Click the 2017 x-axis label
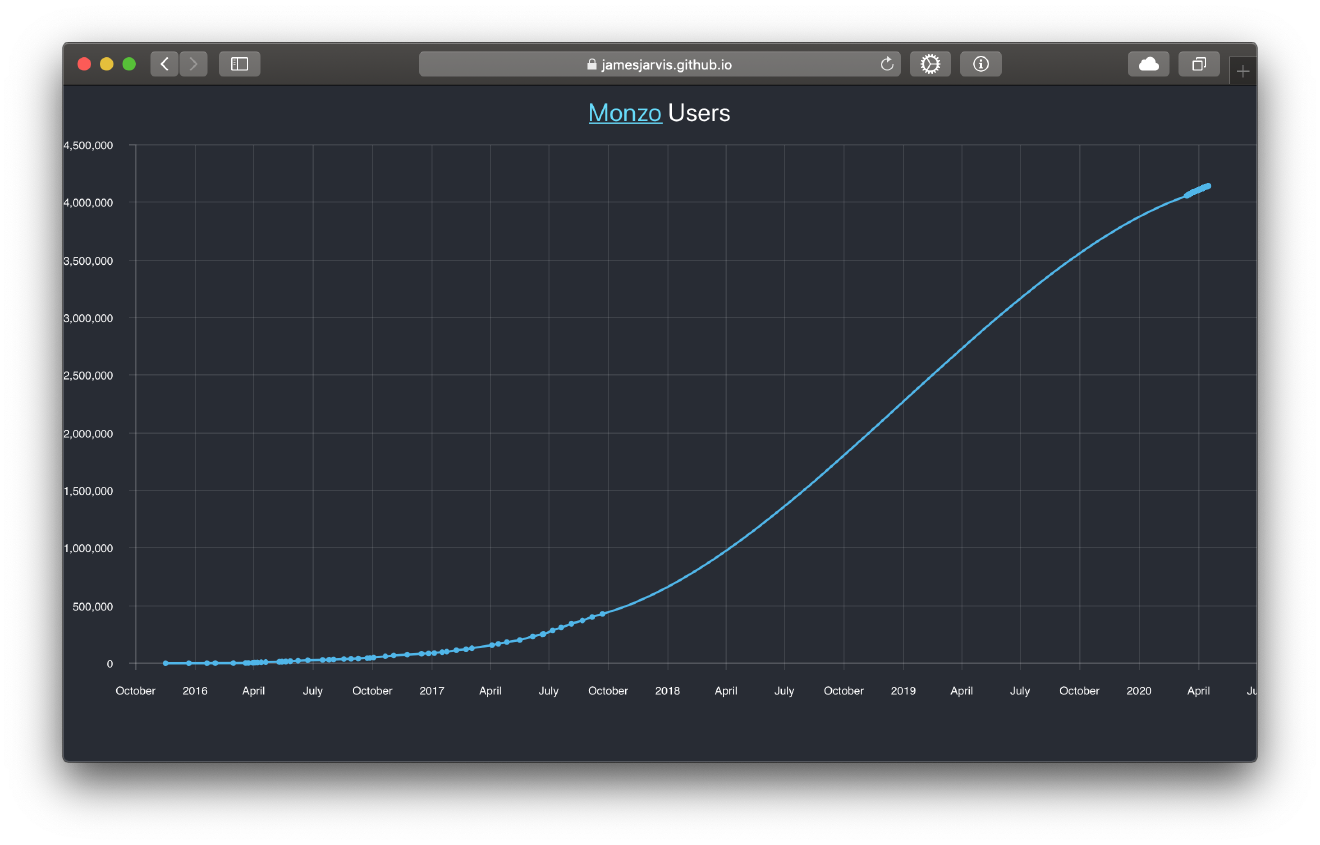1320x845 pixels. pos(431,691)
